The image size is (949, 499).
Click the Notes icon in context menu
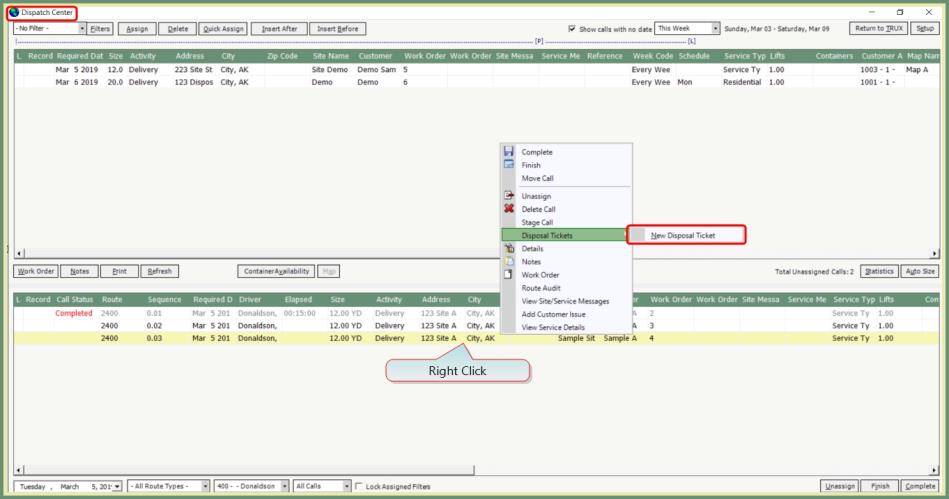point(509,261)
